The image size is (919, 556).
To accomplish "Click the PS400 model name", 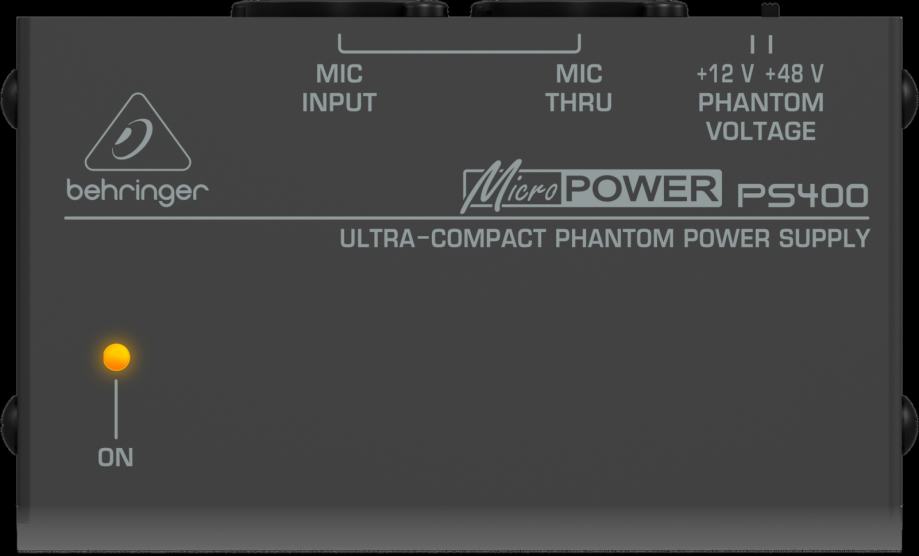I will click(x=802, y=196).
